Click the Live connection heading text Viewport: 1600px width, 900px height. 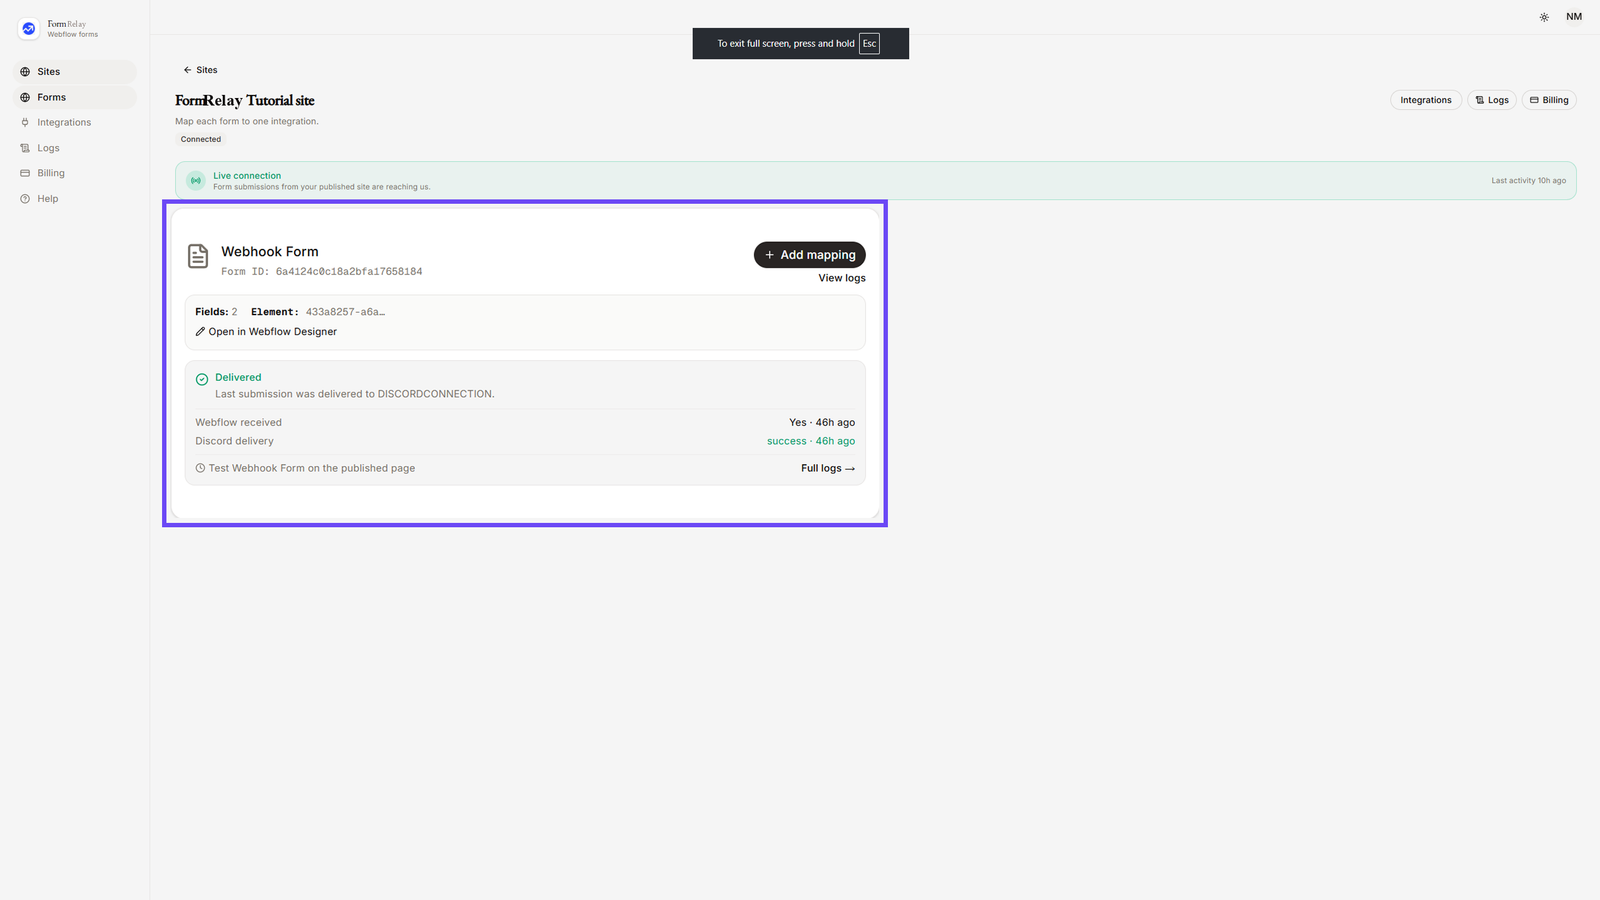click(x=247, y=176)
